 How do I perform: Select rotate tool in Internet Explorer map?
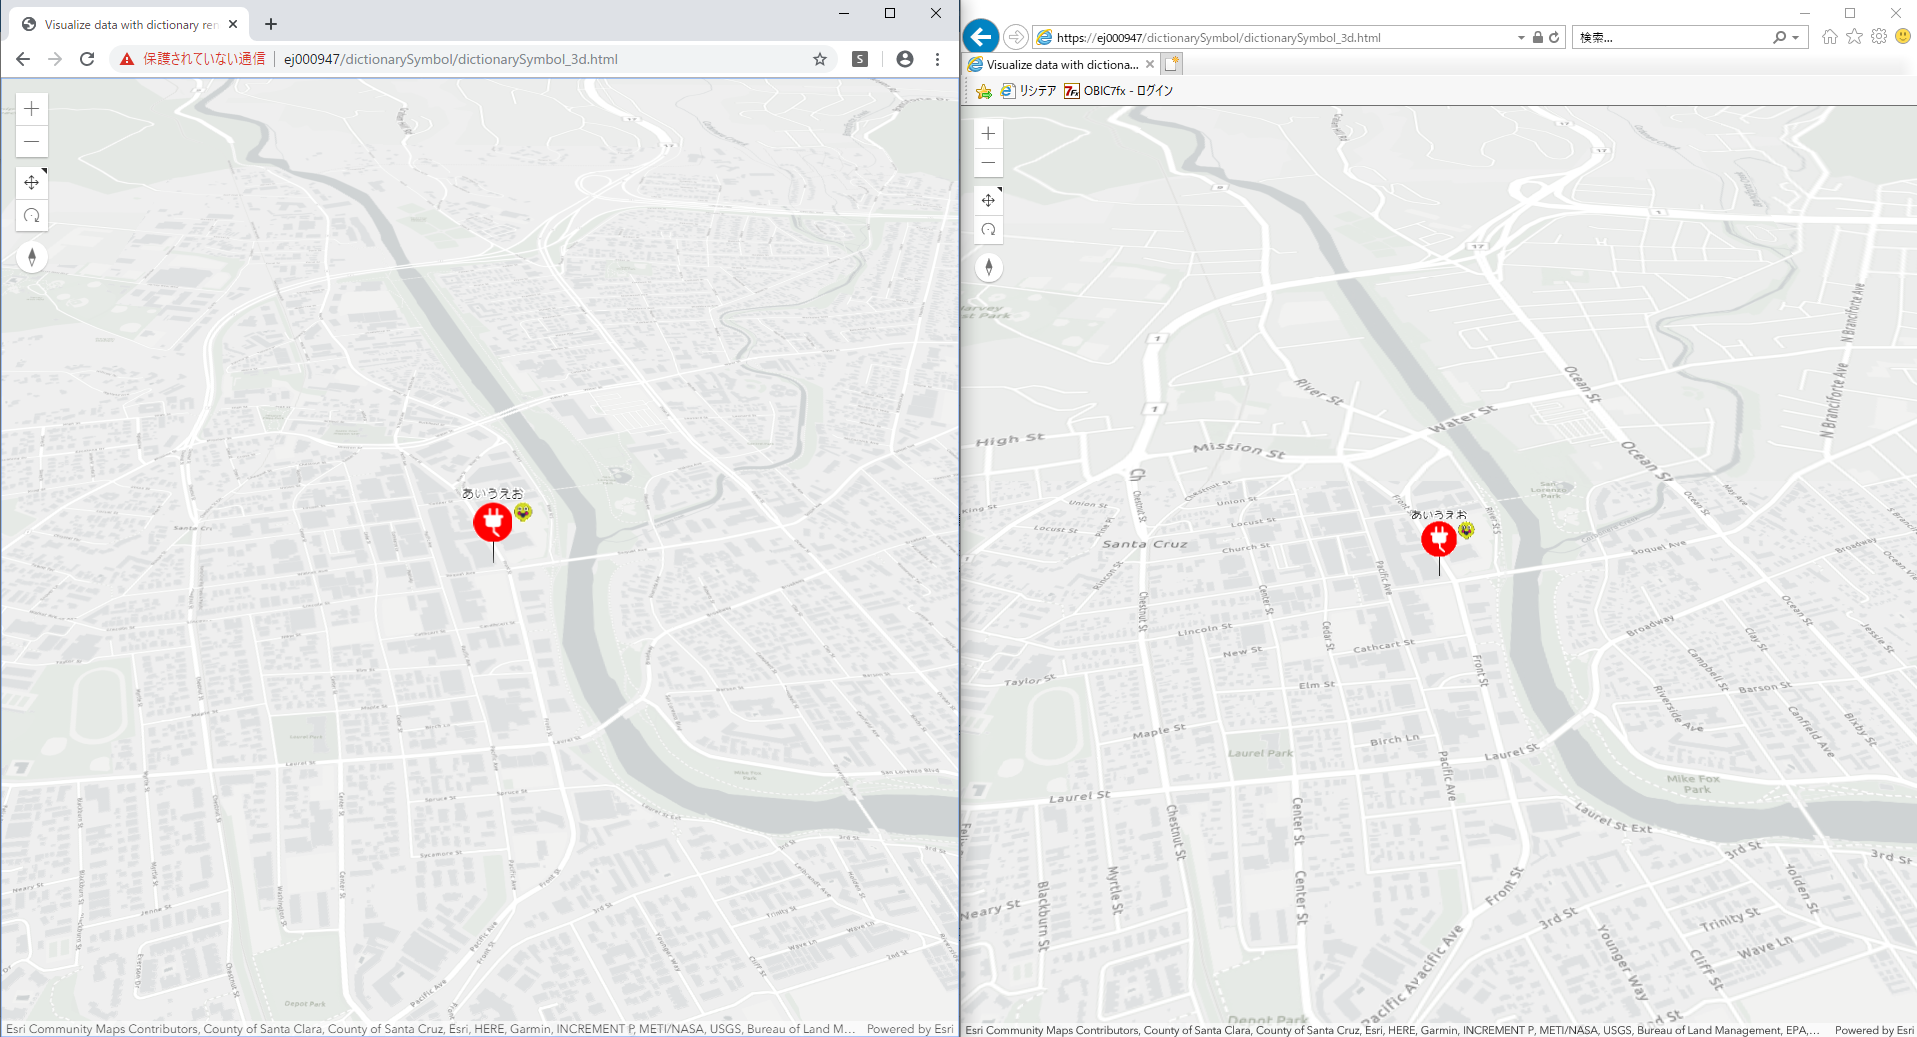point(989,230)
